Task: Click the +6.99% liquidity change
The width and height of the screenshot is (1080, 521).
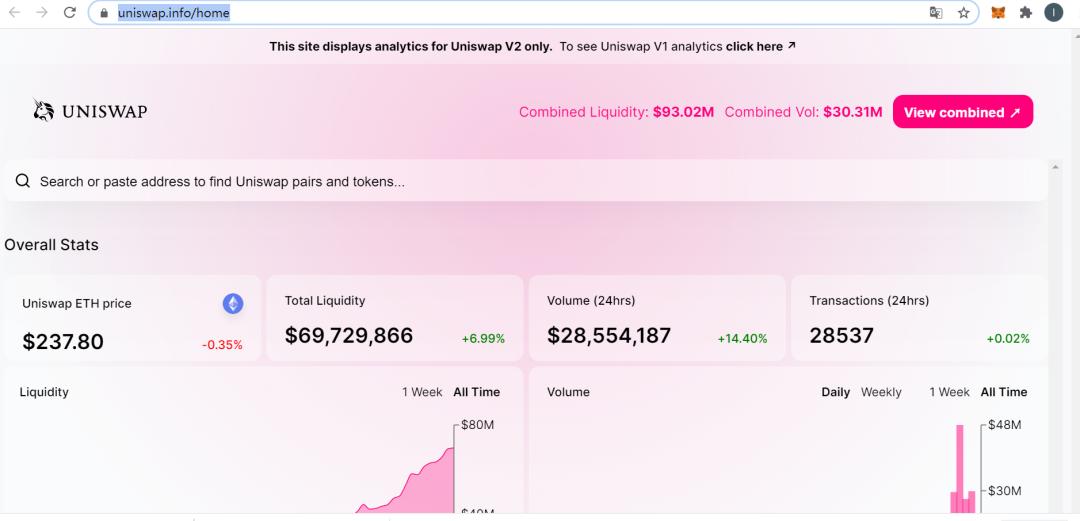Action: click(x=484, y=338)
